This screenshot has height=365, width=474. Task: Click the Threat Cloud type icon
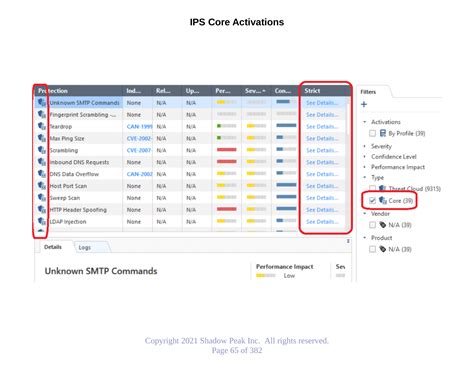click(383, 189)
